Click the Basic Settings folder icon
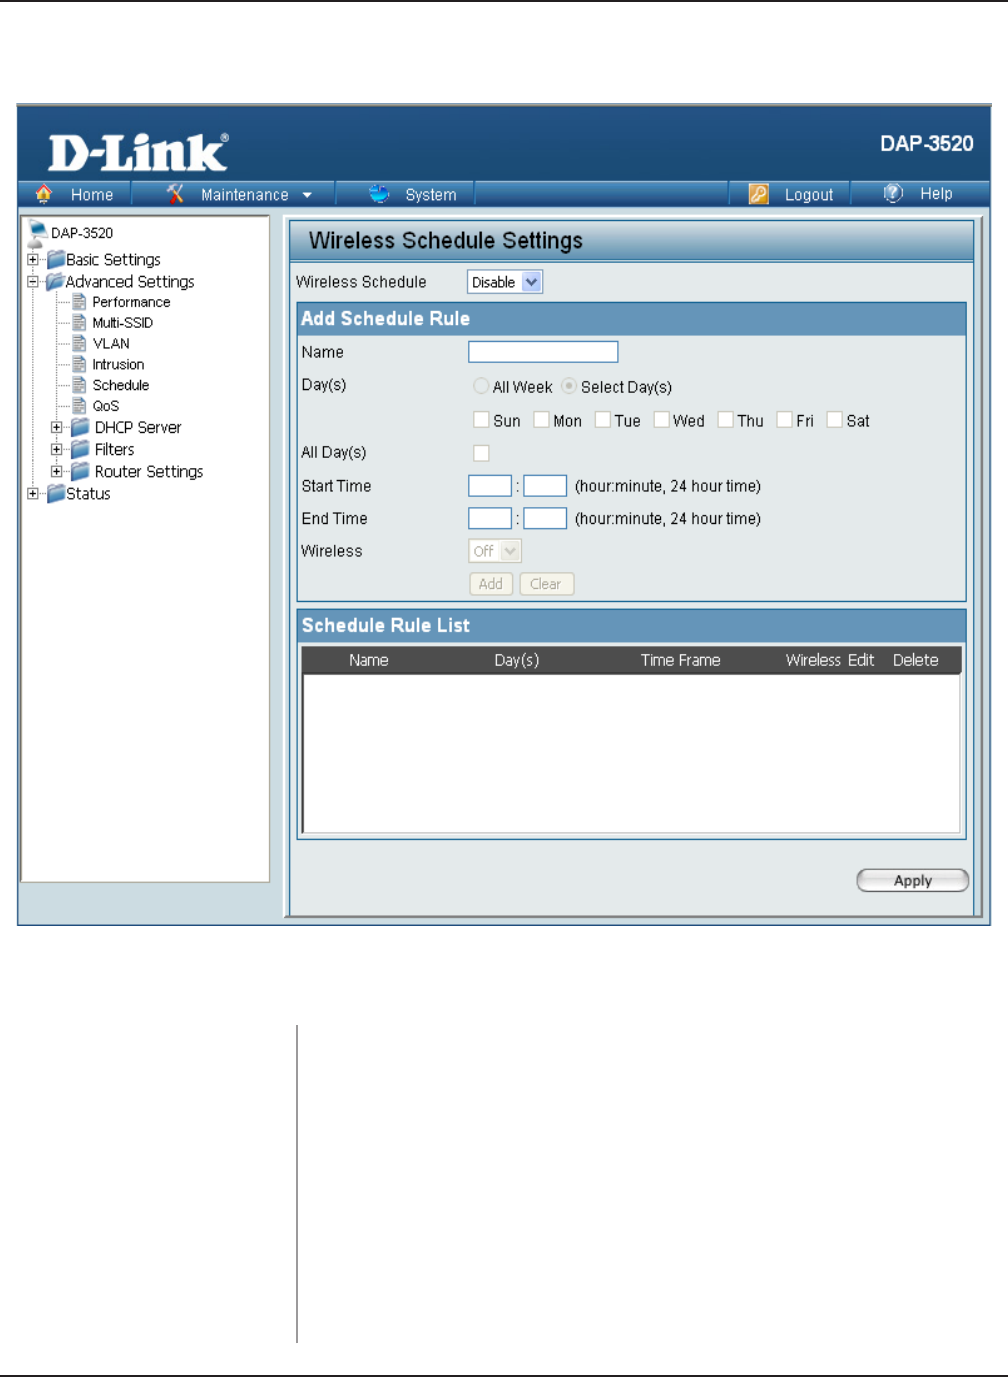This screenshot has width=1008, height=1377. (x=56, y=260)
